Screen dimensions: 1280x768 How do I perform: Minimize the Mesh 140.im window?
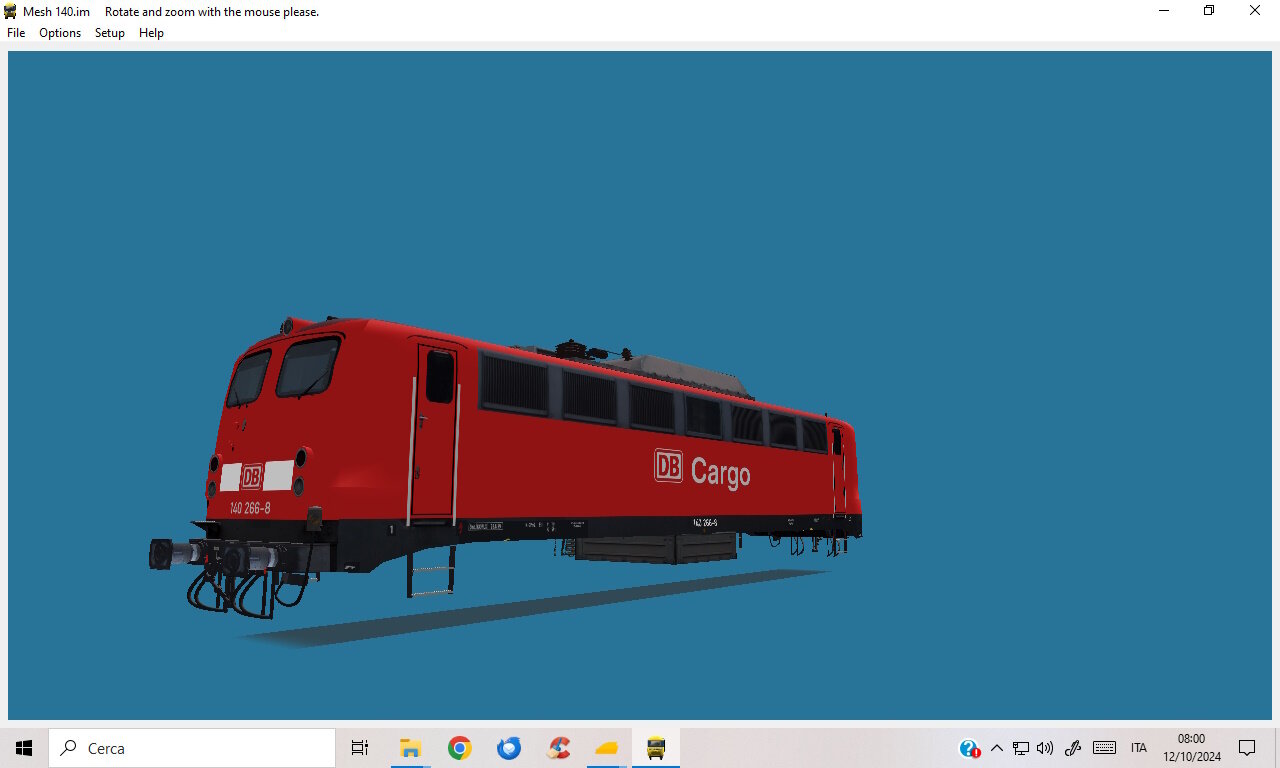1164,11
